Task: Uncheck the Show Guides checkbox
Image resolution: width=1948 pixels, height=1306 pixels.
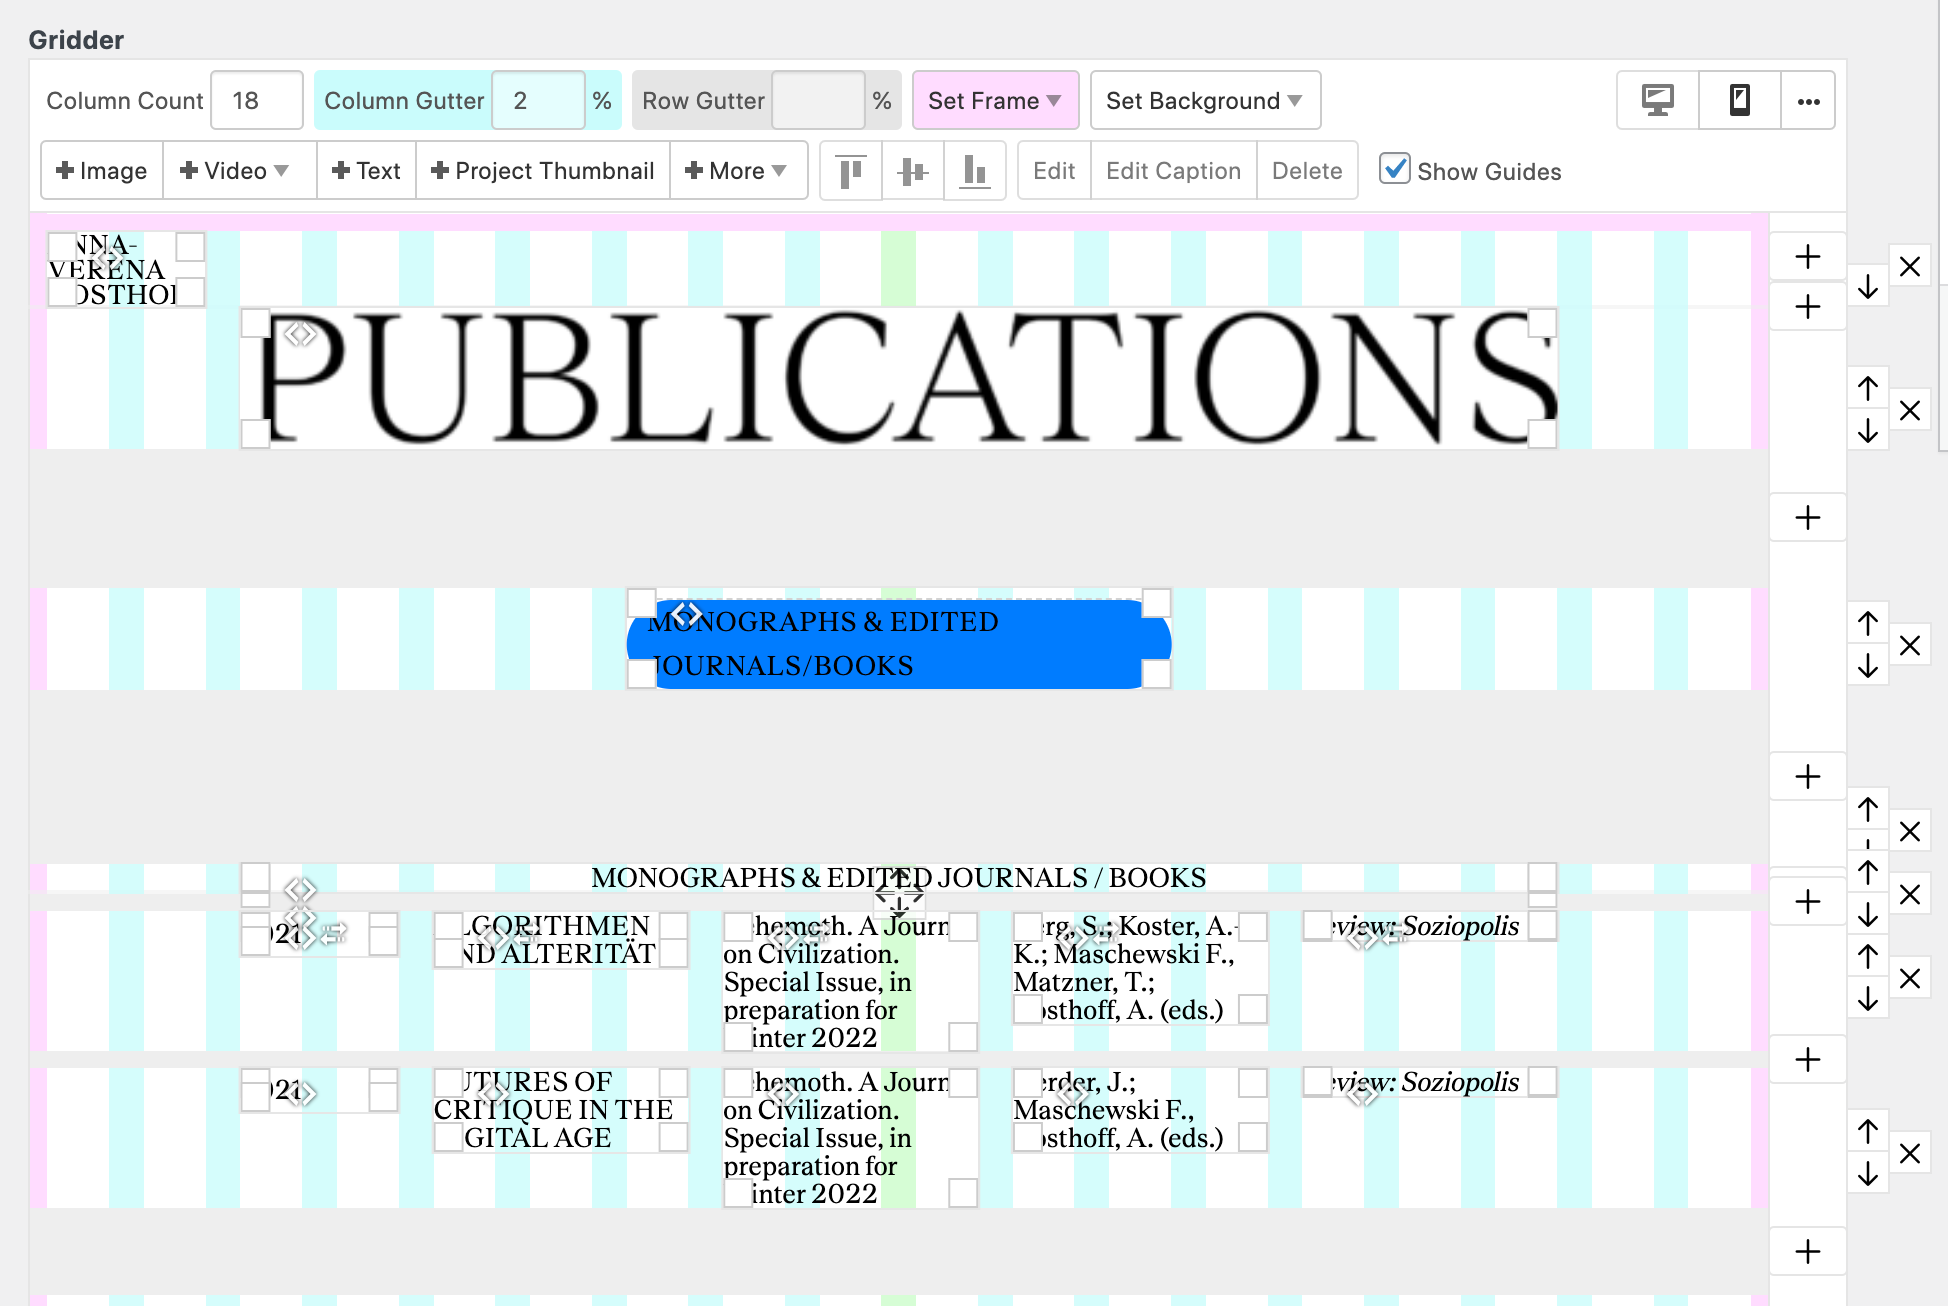Action: pyautogui.click(x=1394, y=169)
